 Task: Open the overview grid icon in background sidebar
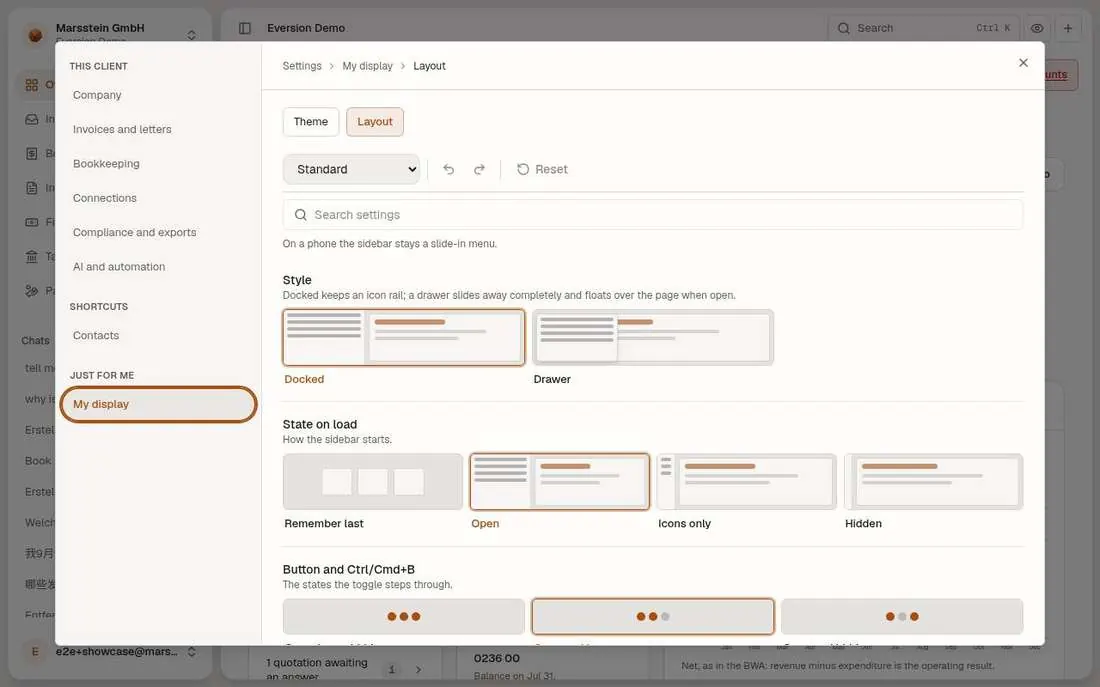[32, 85]
